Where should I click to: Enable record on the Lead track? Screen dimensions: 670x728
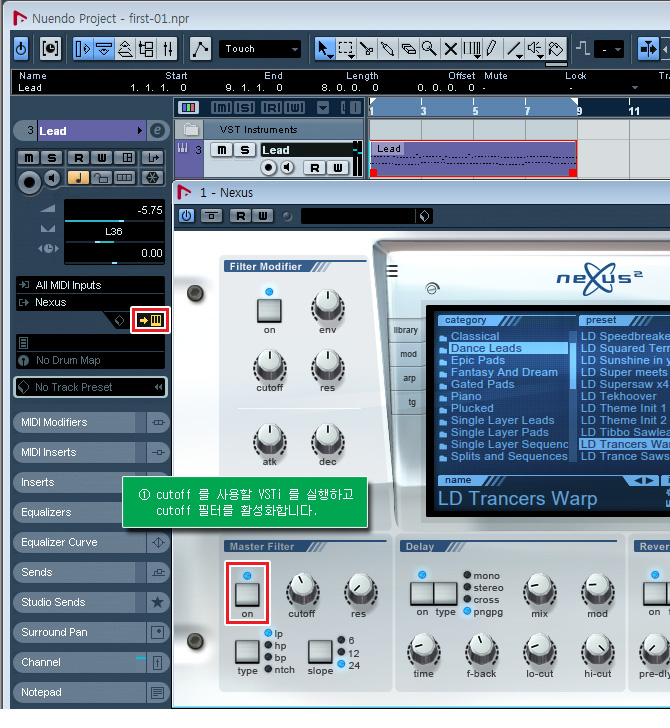[x=268, y=167]
